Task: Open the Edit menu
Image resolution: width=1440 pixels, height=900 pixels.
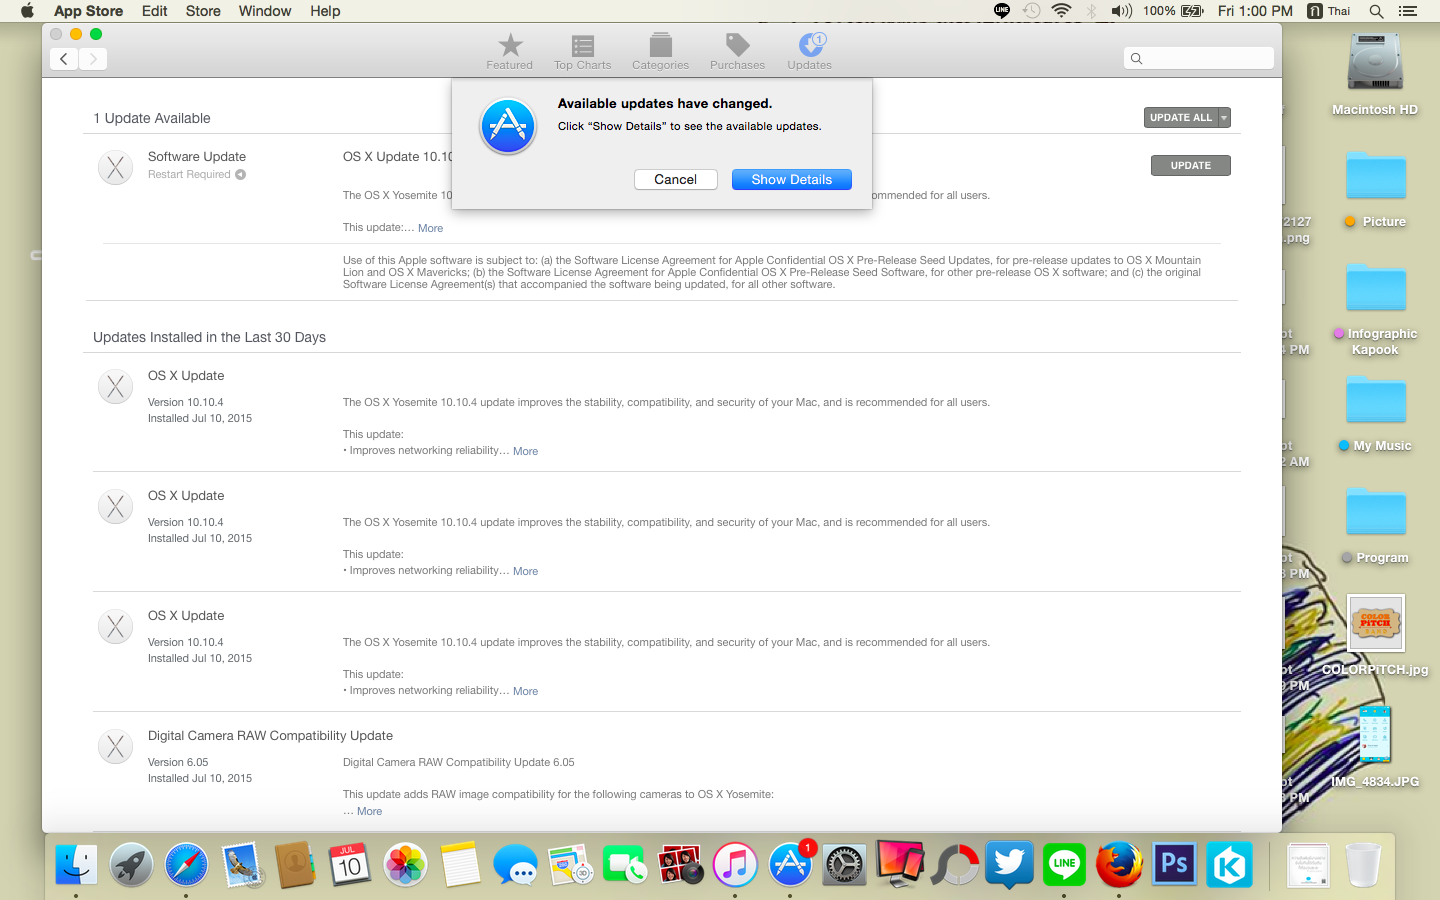Action: (155, 11)
